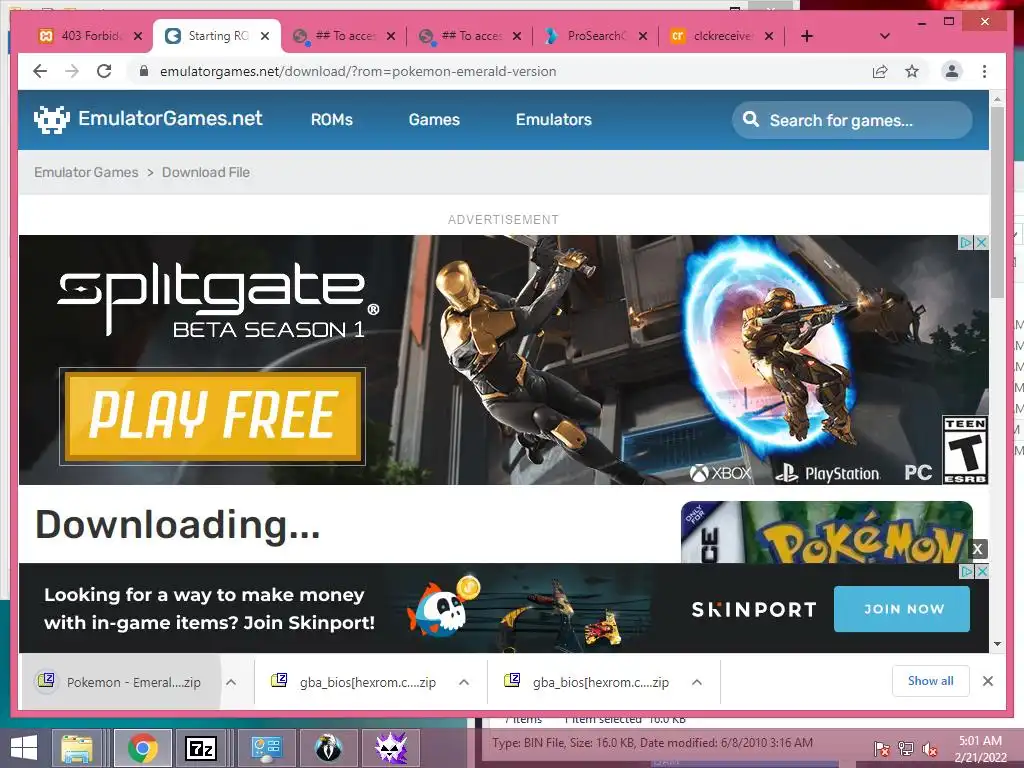The width and height of the screenshot is (1024, 768).
Task: Close the Splitgate ad with X
Action: (981, 242)
